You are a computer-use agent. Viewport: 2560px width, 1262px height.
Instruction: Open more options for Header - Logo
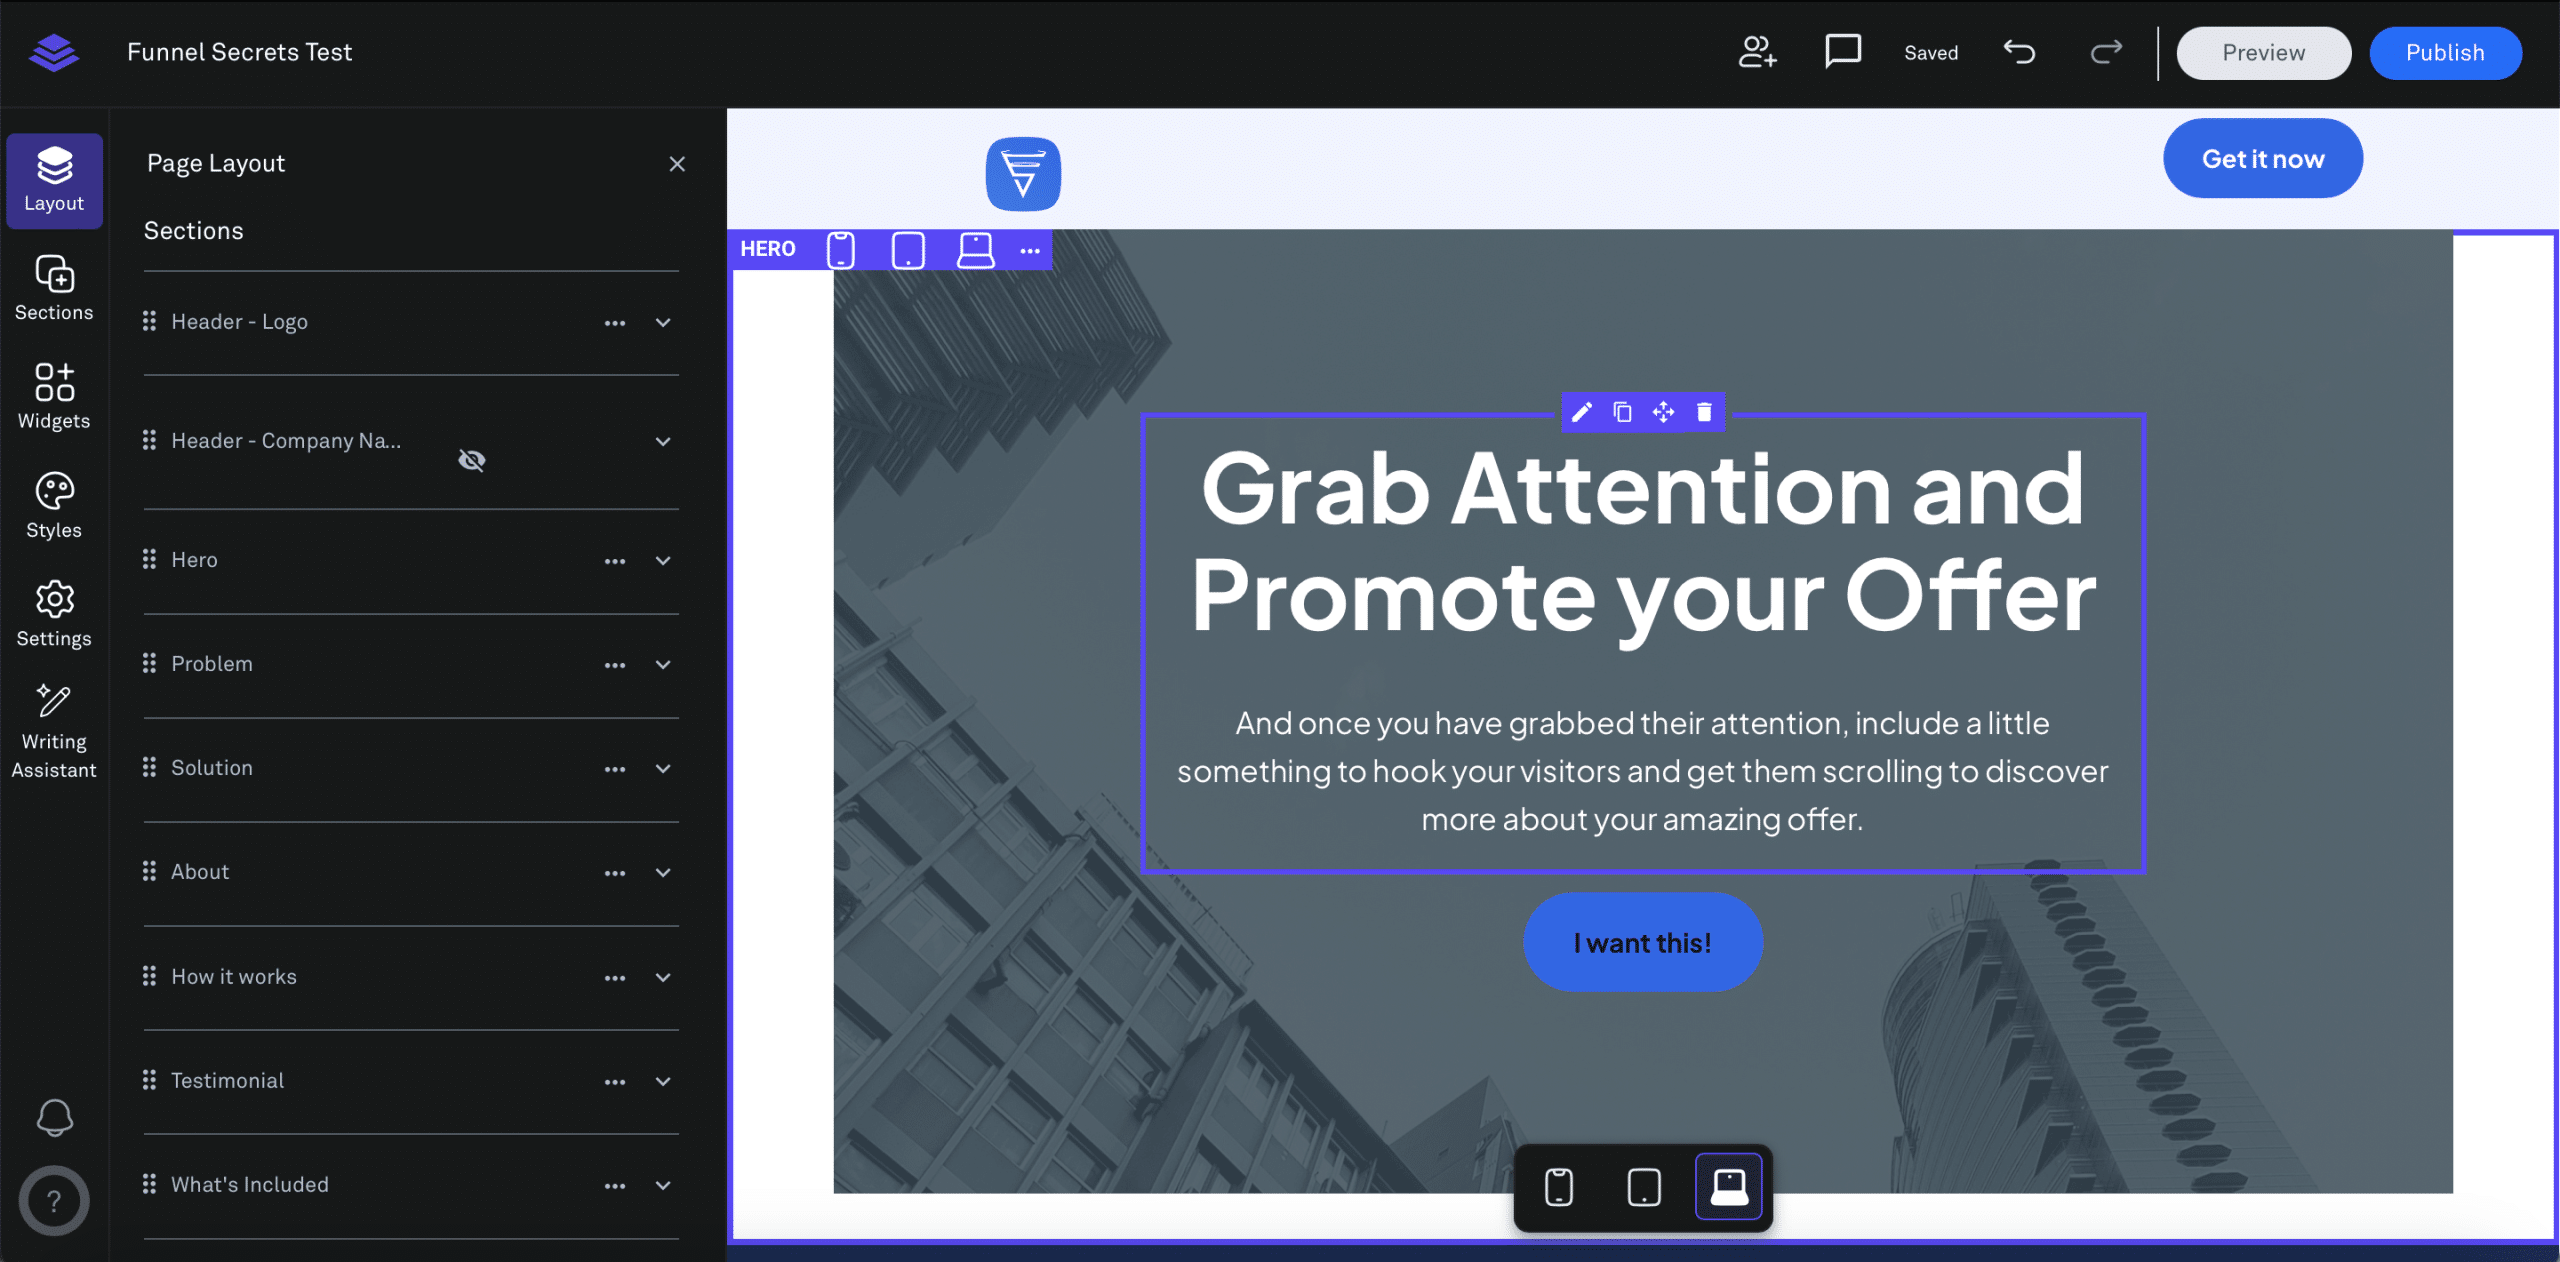[x=615, y=323]
